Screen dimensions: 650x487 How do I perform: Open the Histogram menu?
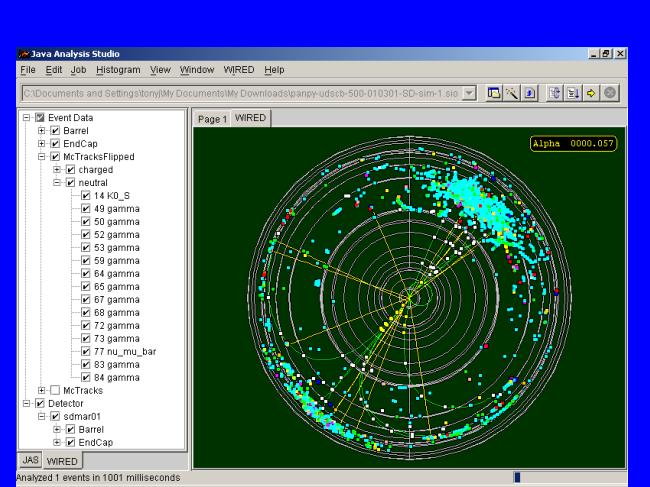coord(119,70)
